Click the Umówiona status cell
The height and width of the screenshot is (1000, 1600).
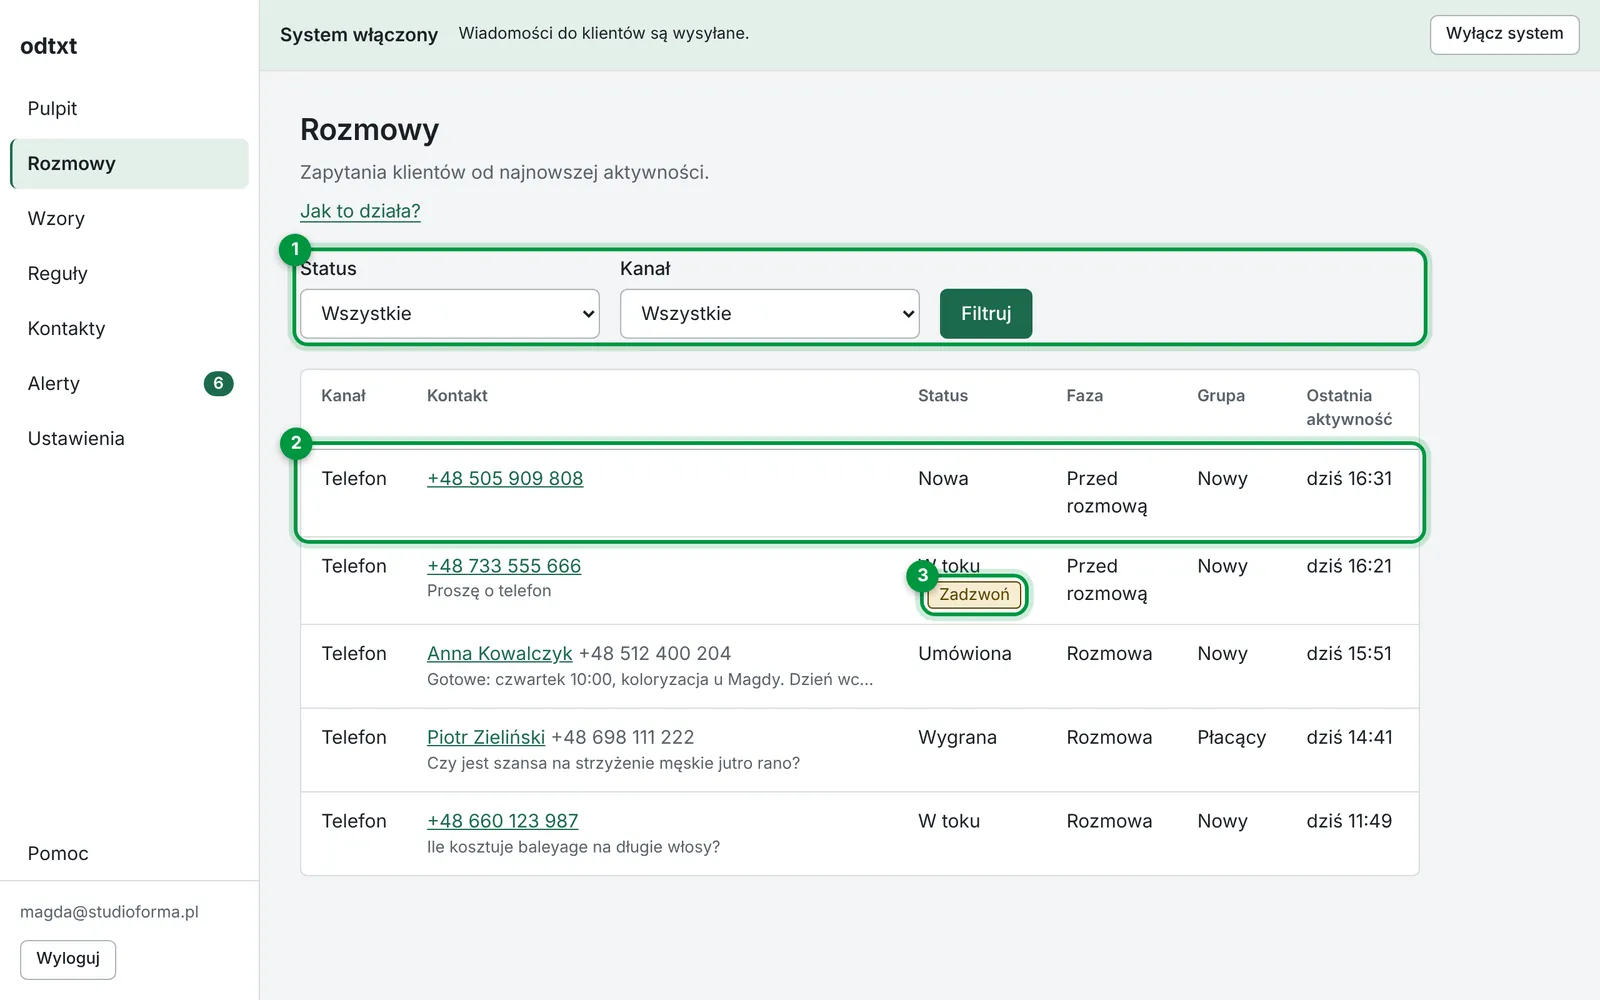pos(965,653)
